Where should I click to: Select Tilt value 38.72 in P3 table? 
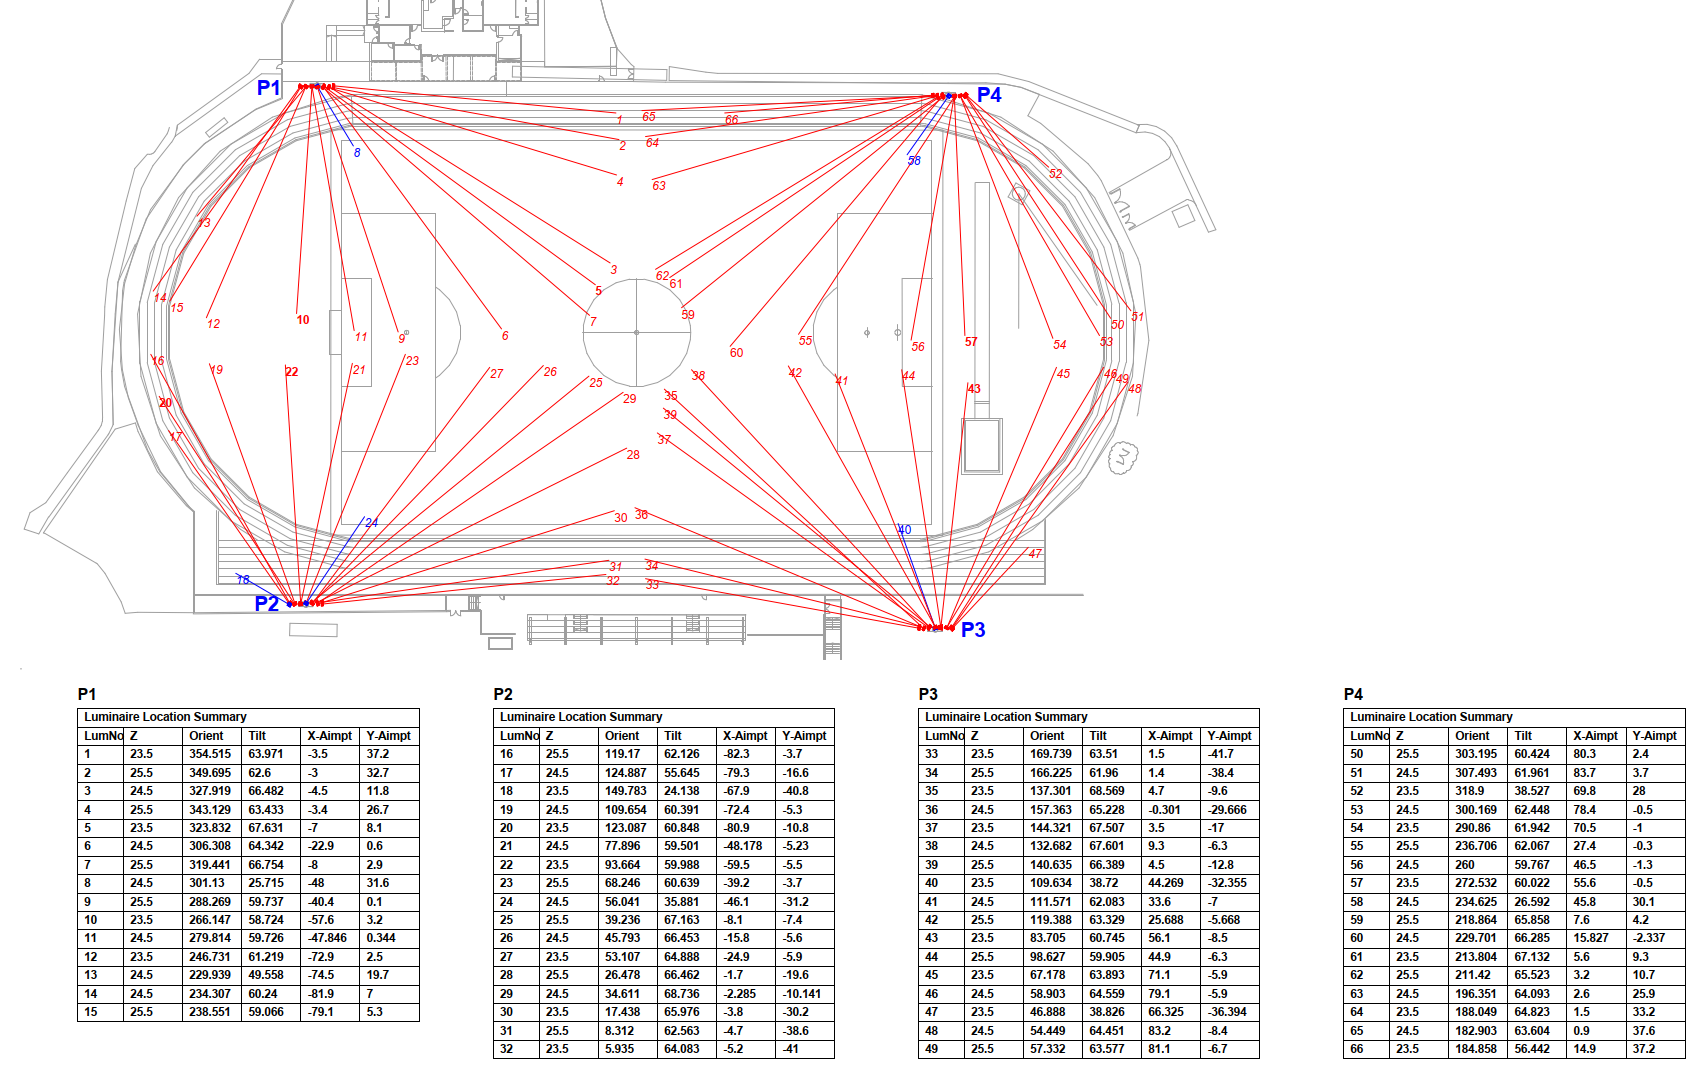tap(1104, 883)
